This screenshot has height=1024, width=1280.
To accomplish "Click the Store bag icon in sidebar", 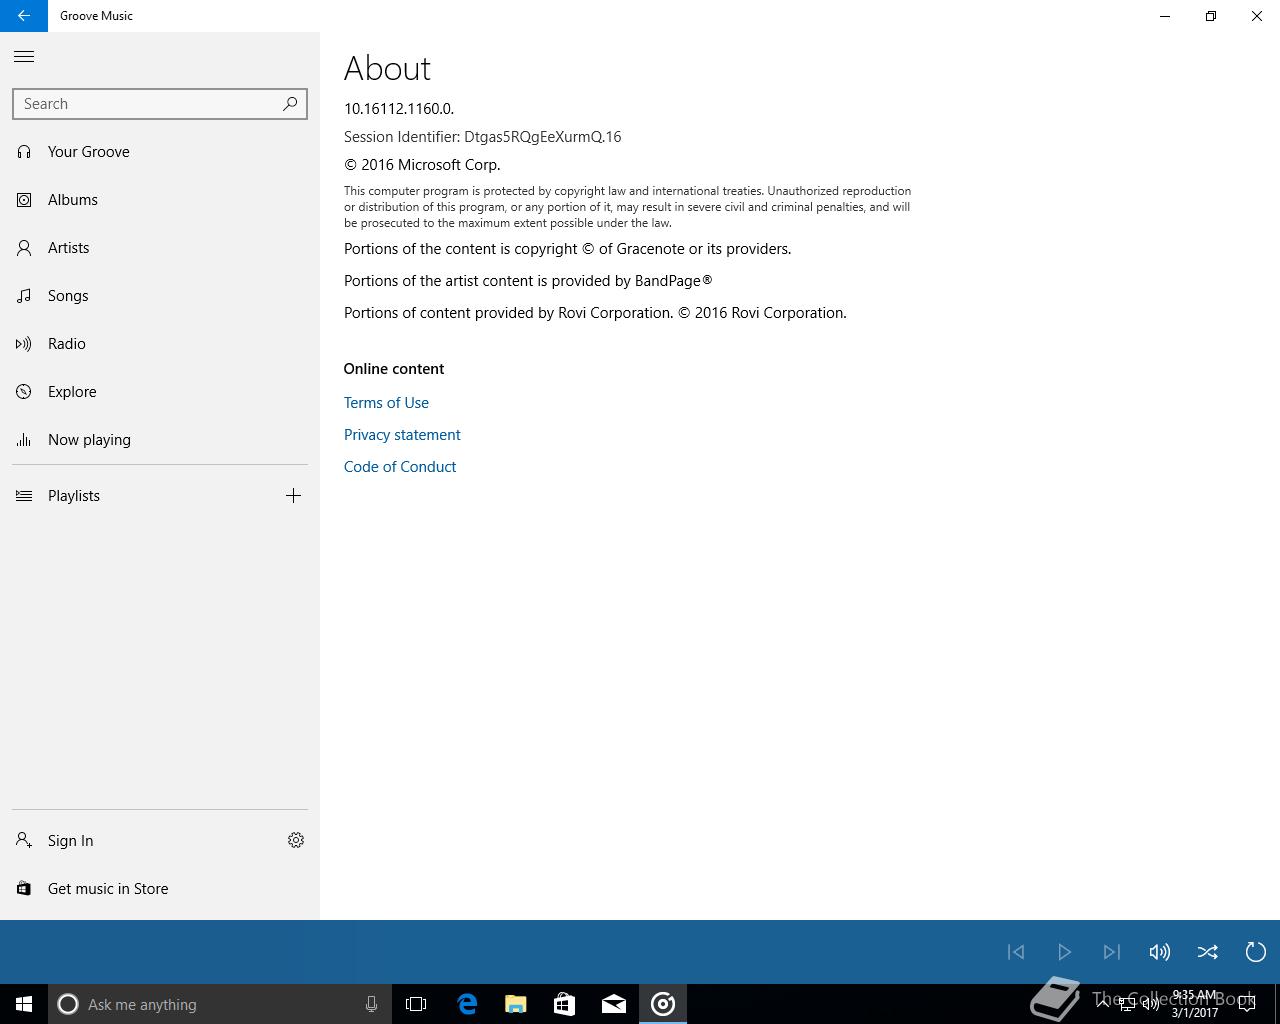I will click(24, 889).
